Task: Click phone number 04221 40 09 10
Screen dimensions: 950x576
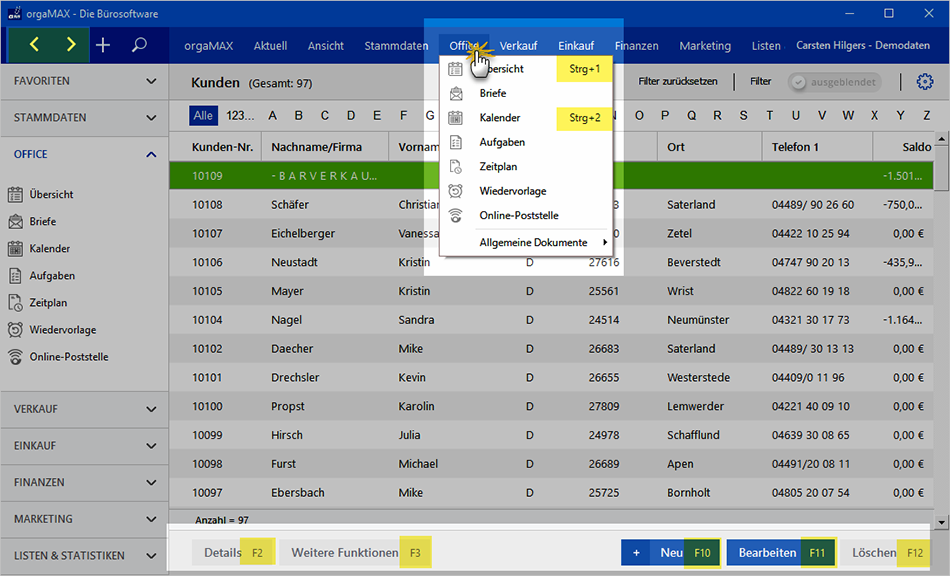Action: [811, 406]
